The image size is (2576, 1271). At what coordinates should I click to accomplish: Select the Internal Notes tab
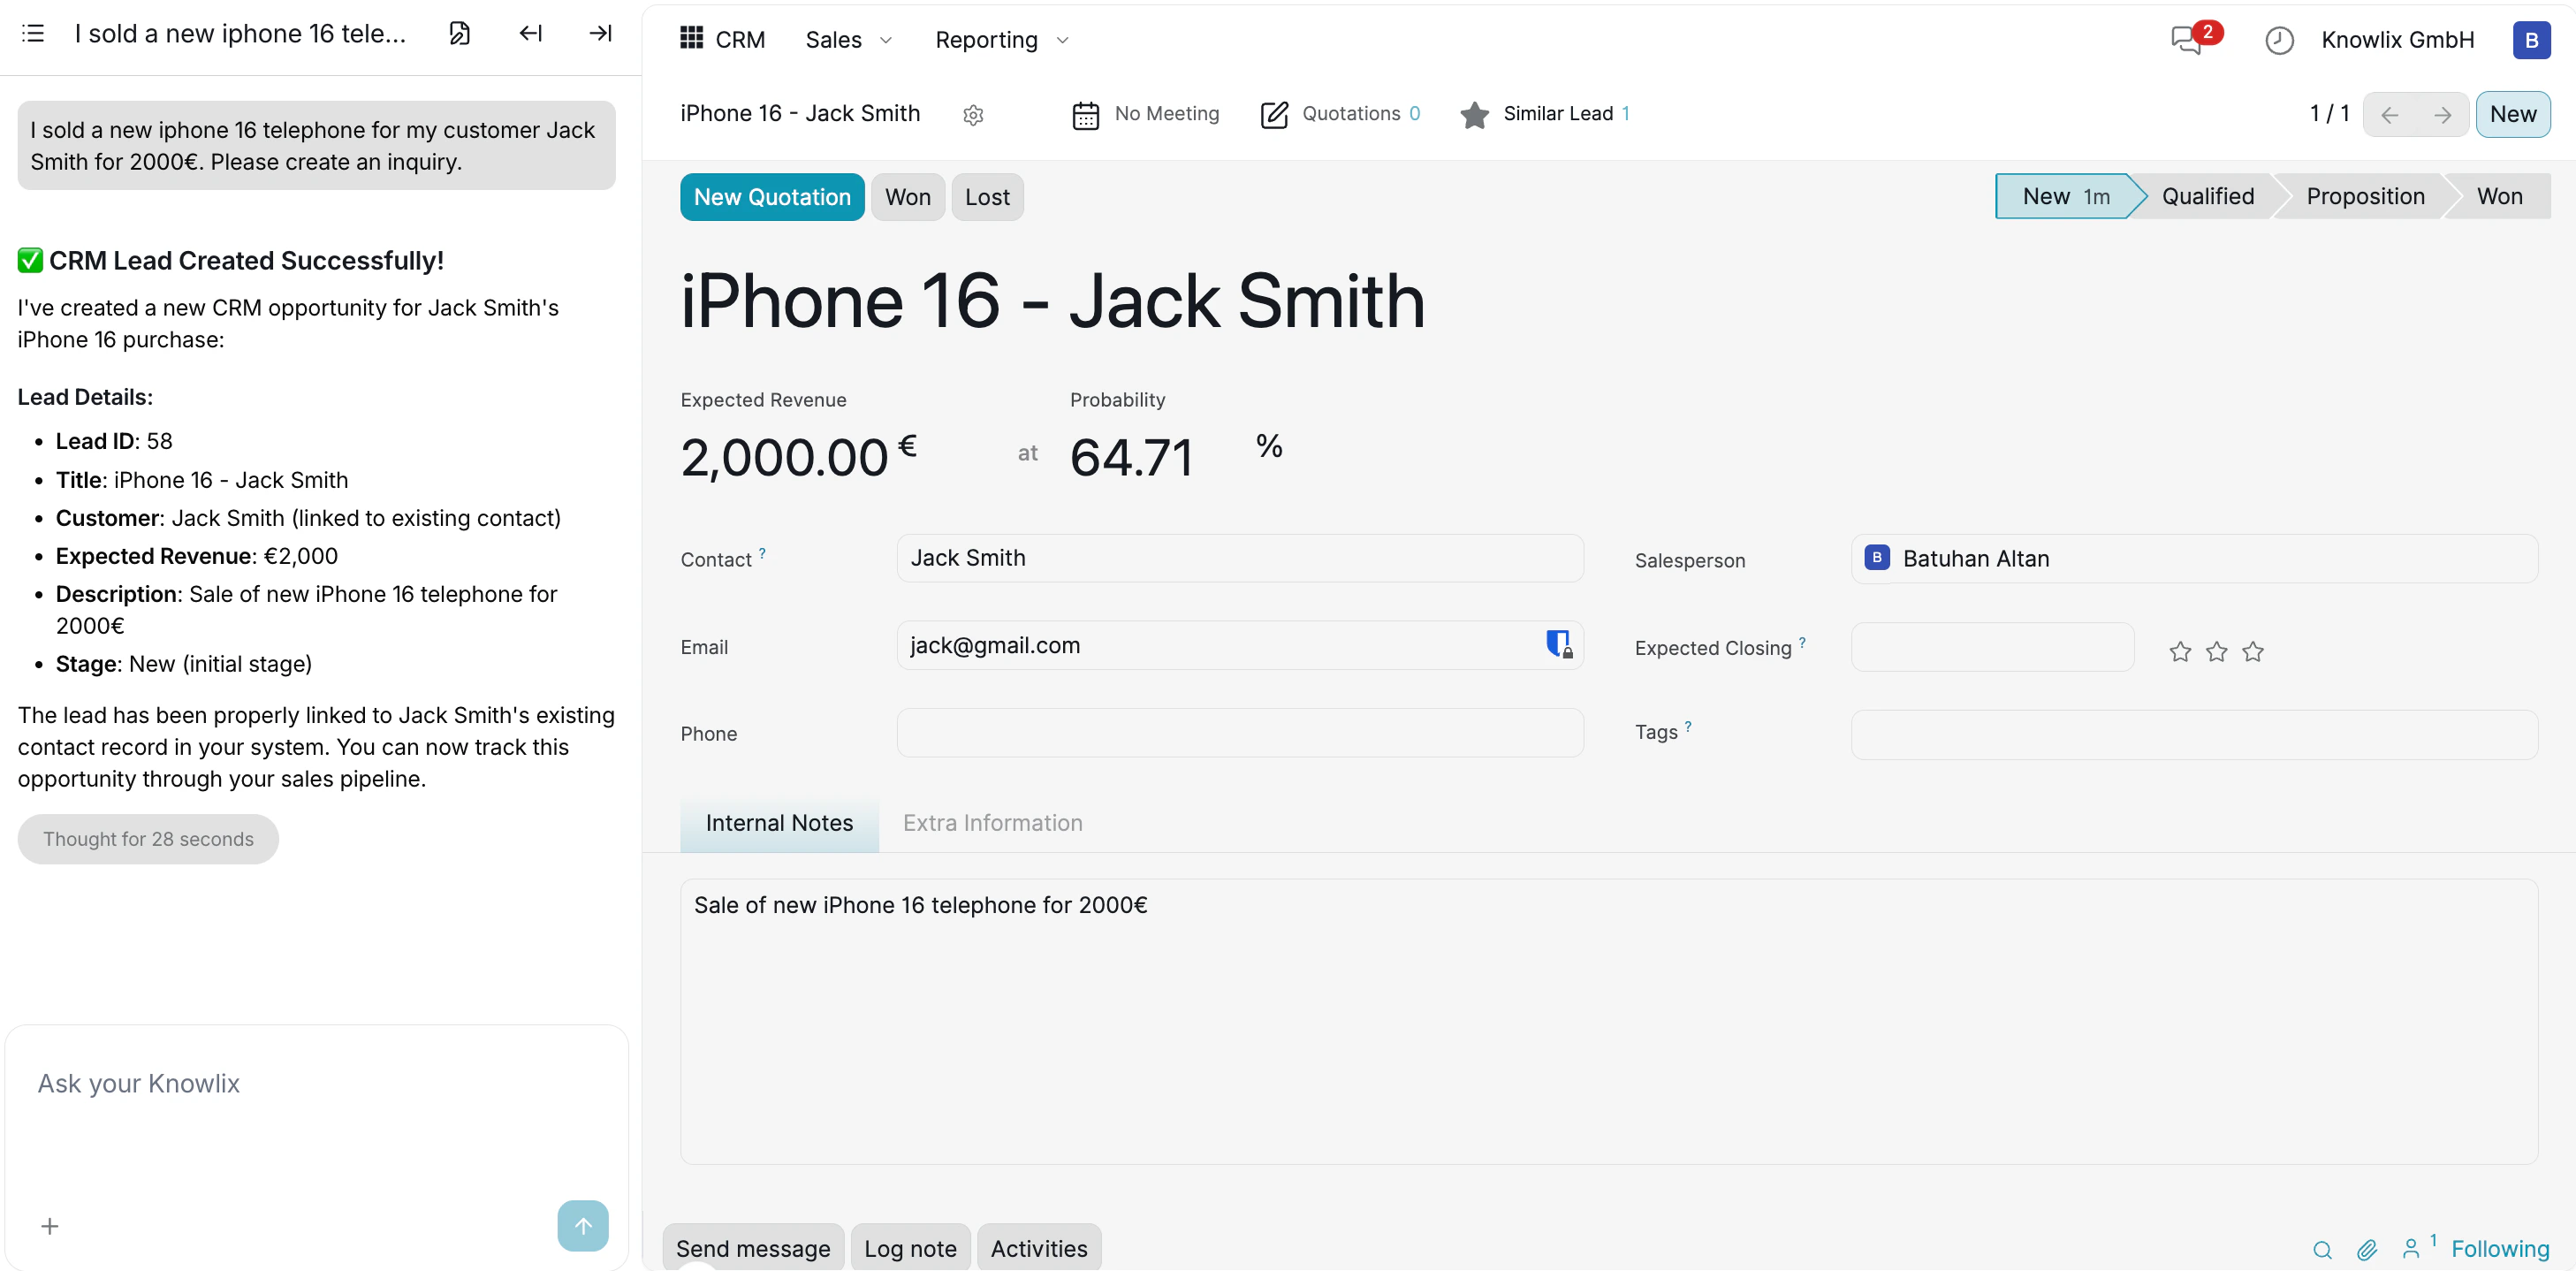point(779,823)
